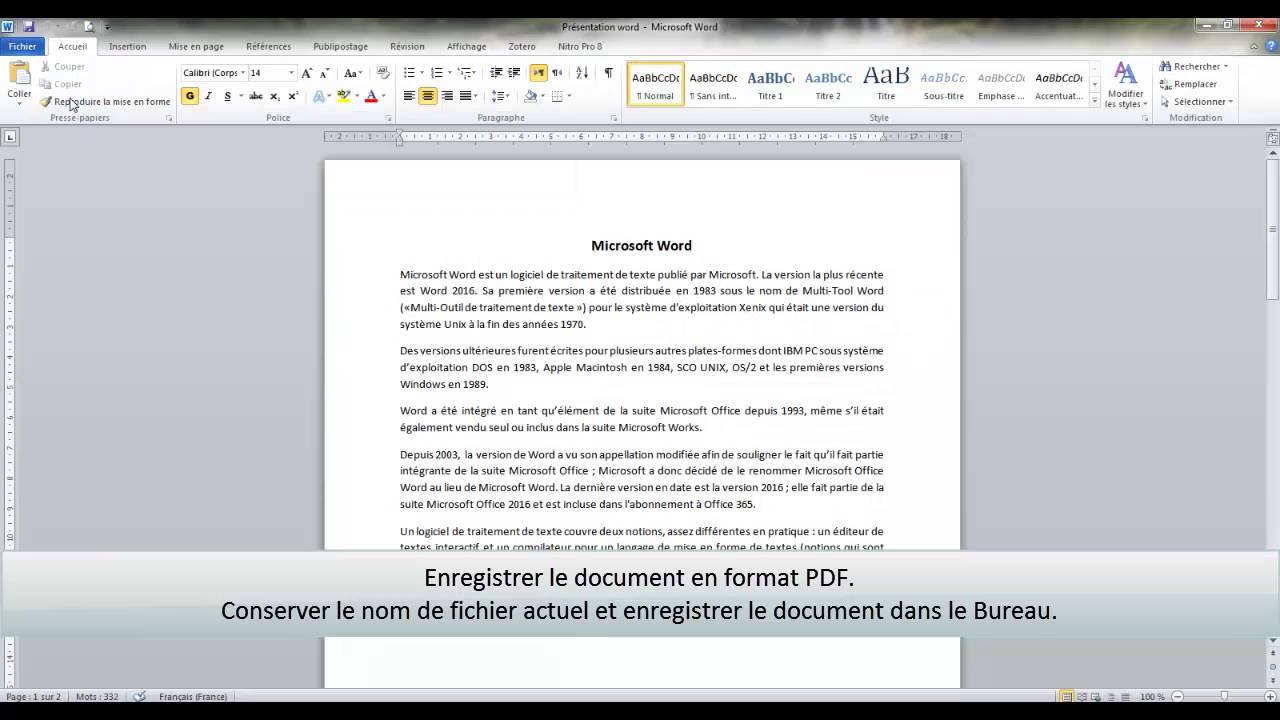Apply subscript x₂ formatting
Image resolution: width=1280 pixels, height=720 pixels.
(274, 96)
